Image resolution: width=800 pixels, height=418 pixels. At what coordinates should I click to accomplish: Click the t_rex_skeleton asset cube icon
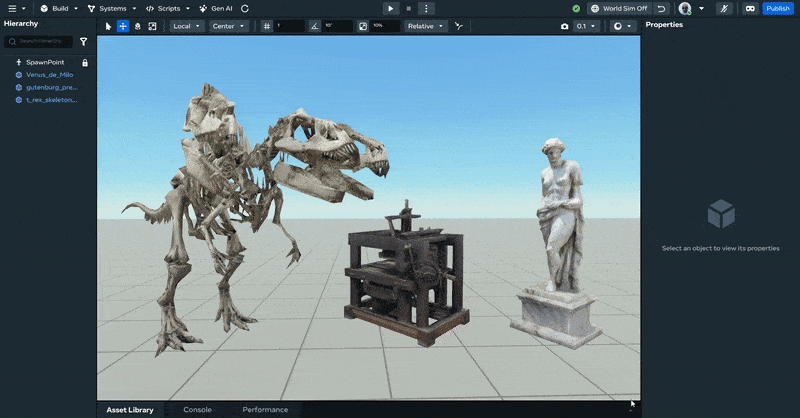[19, 100]
